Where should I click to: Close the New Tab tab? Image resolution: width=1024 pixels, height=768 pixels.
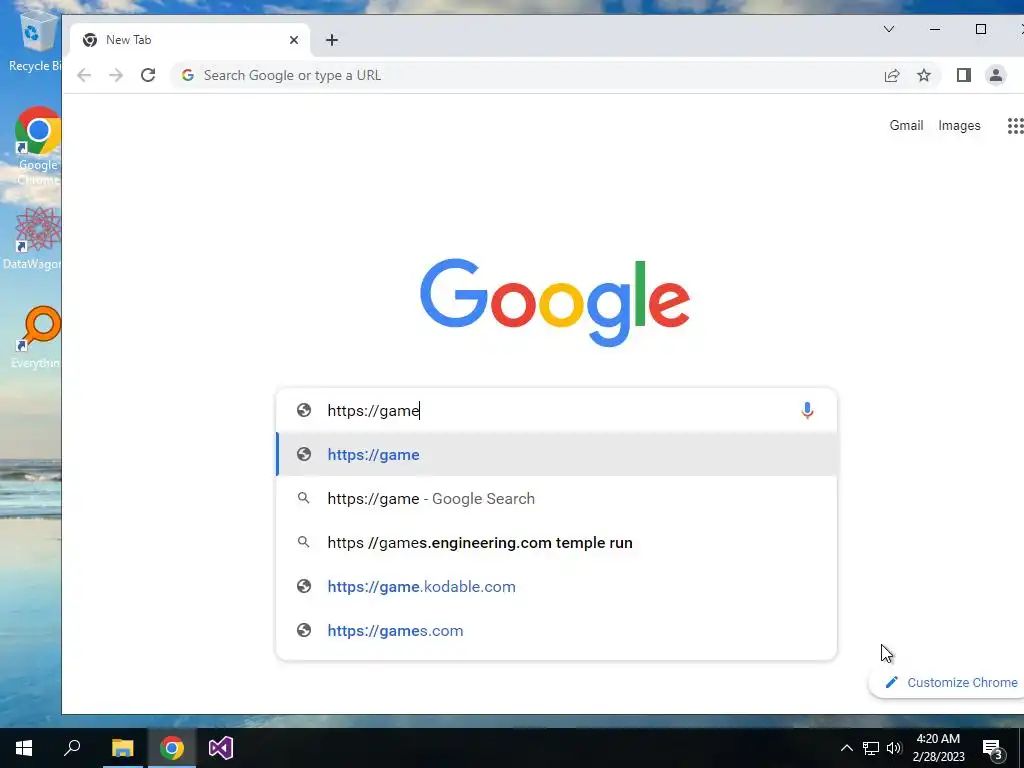pos(294,40)
